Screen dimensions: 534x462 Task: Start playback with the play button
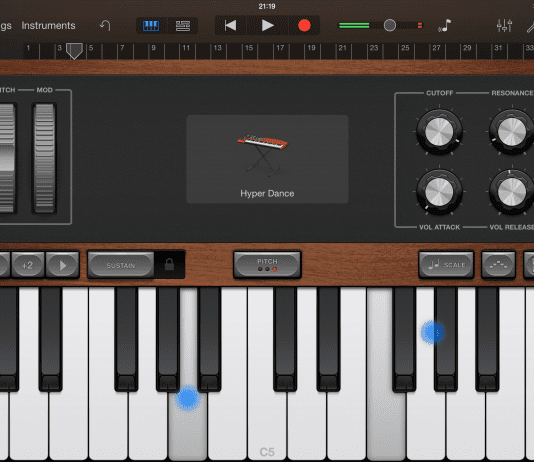(267, 26)
